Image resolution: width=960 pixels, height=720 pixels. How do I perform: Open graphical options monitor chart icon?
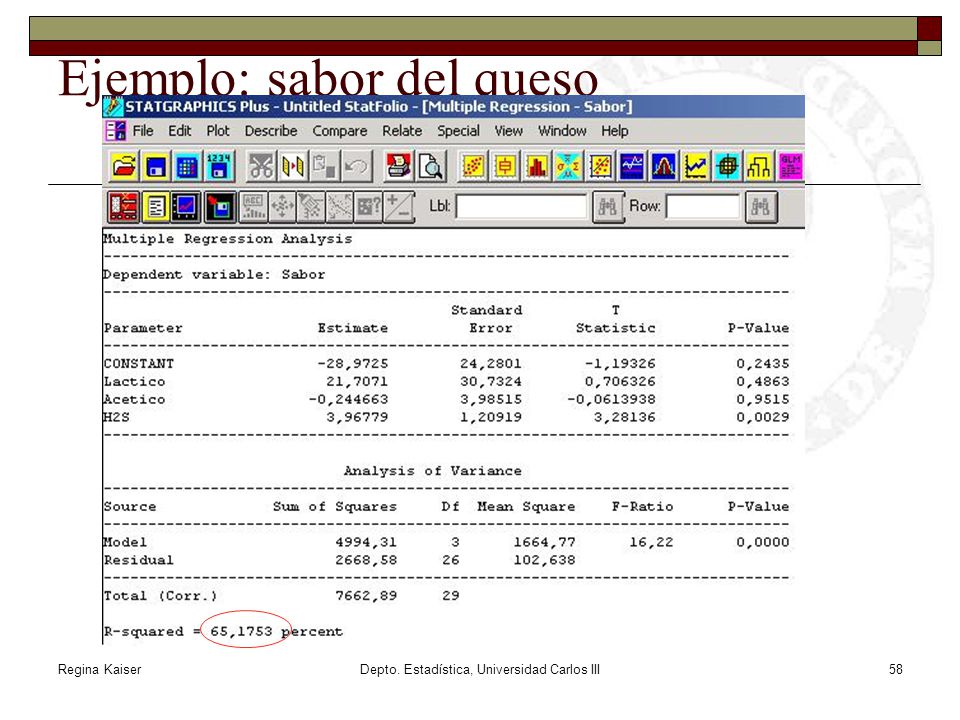[x=186, y=207]
